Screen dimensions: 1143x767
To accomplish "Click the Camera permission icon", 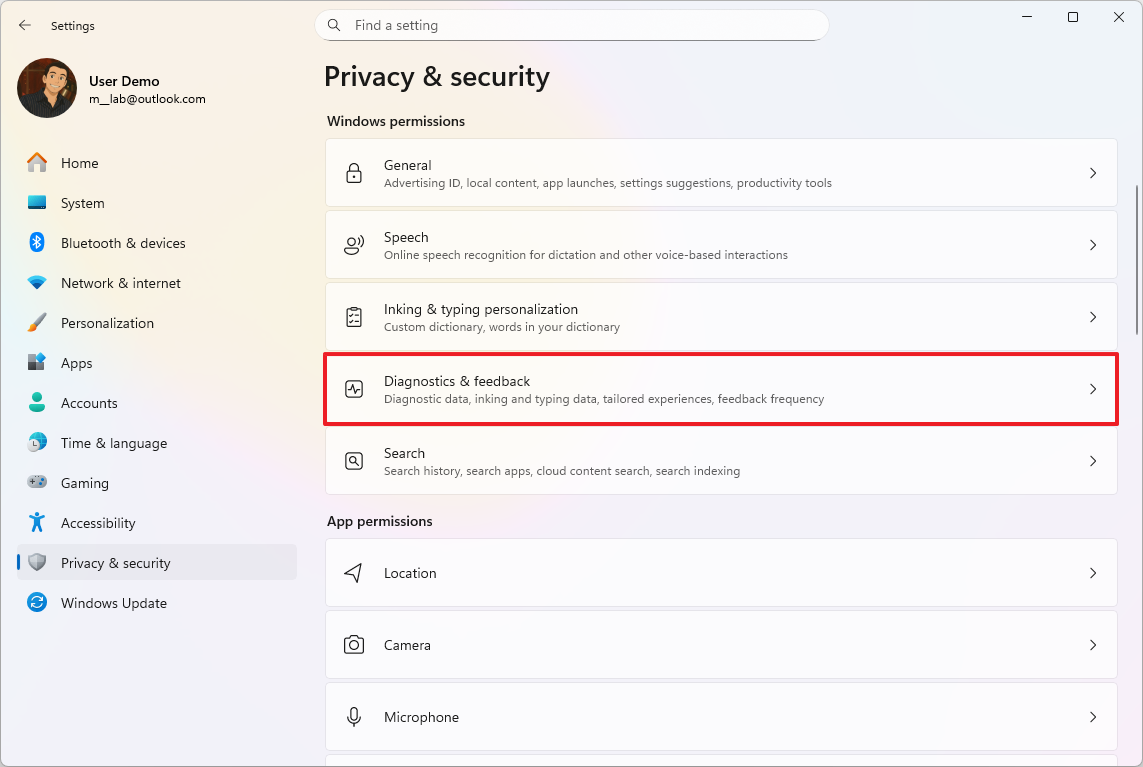I will pos(354,645).
